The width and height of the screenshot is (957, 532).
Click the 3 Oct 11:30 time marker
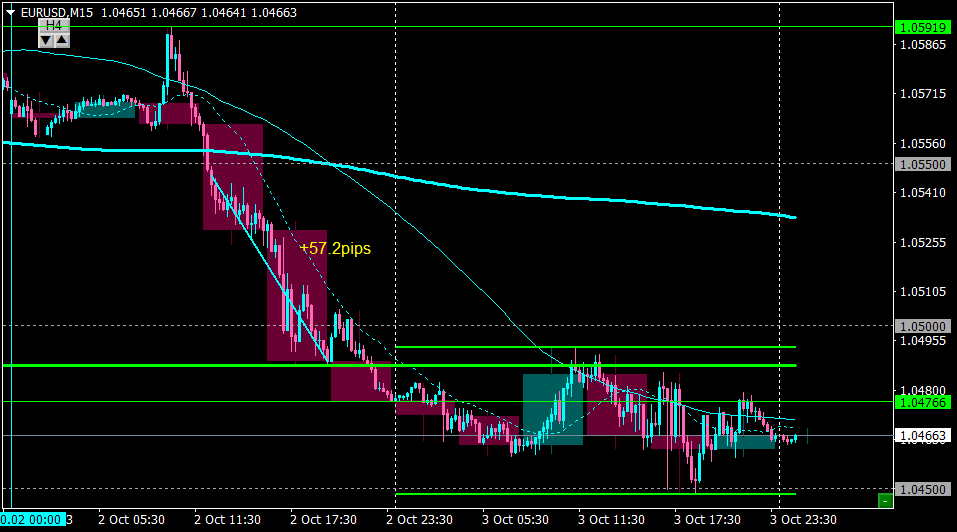coord(611,519)
